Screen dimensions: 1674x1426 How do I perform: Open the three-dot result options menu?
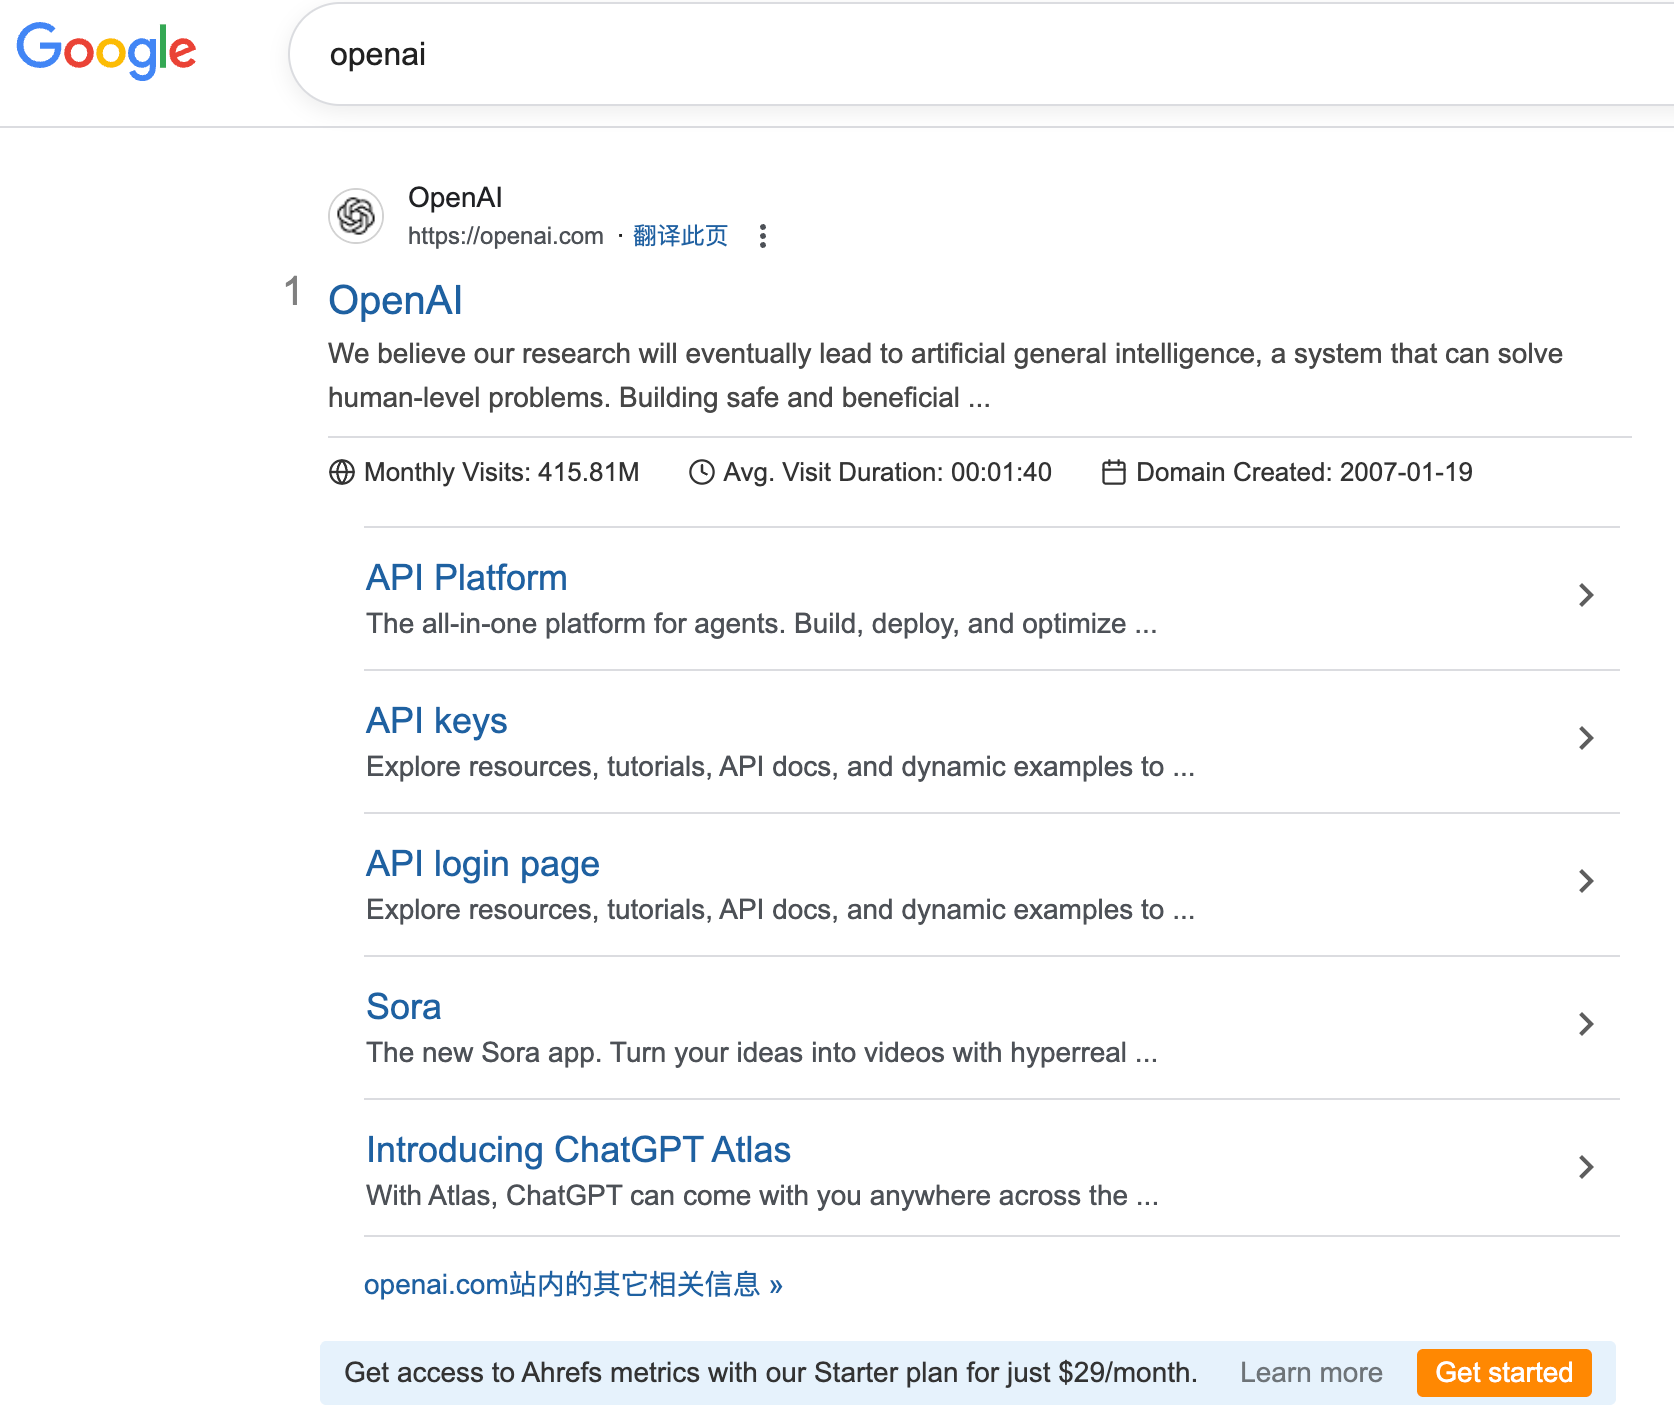pos(763,236)
